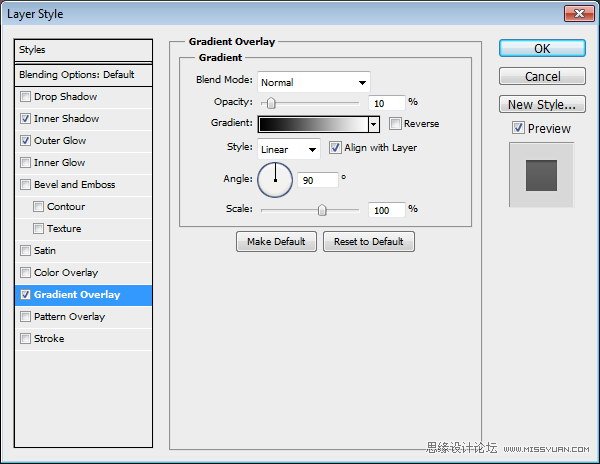Select the Pattern Overlay label
Image resolution: width=600 pixels, height=464 pixels.
[x=69, y=317]
